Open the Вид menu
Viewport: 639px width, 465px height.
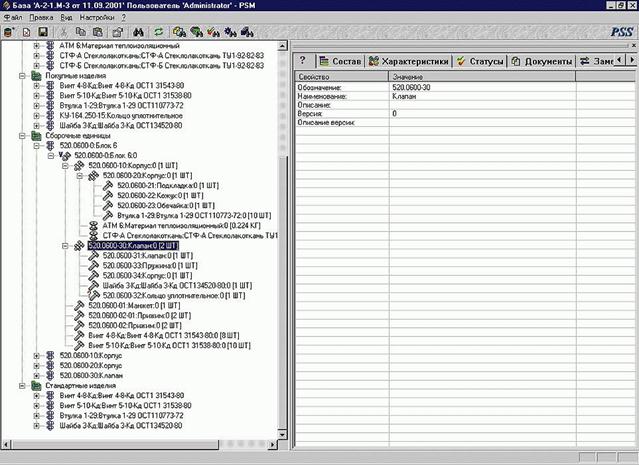[x=66, y=18]
